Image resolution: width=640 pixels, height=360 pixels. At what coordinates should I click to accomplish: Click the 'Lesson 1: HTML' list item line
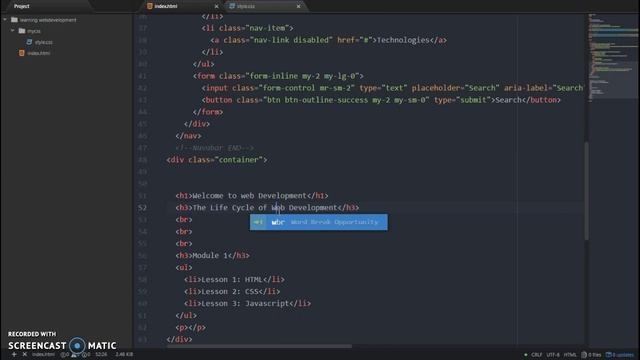(x=234, y=280)
